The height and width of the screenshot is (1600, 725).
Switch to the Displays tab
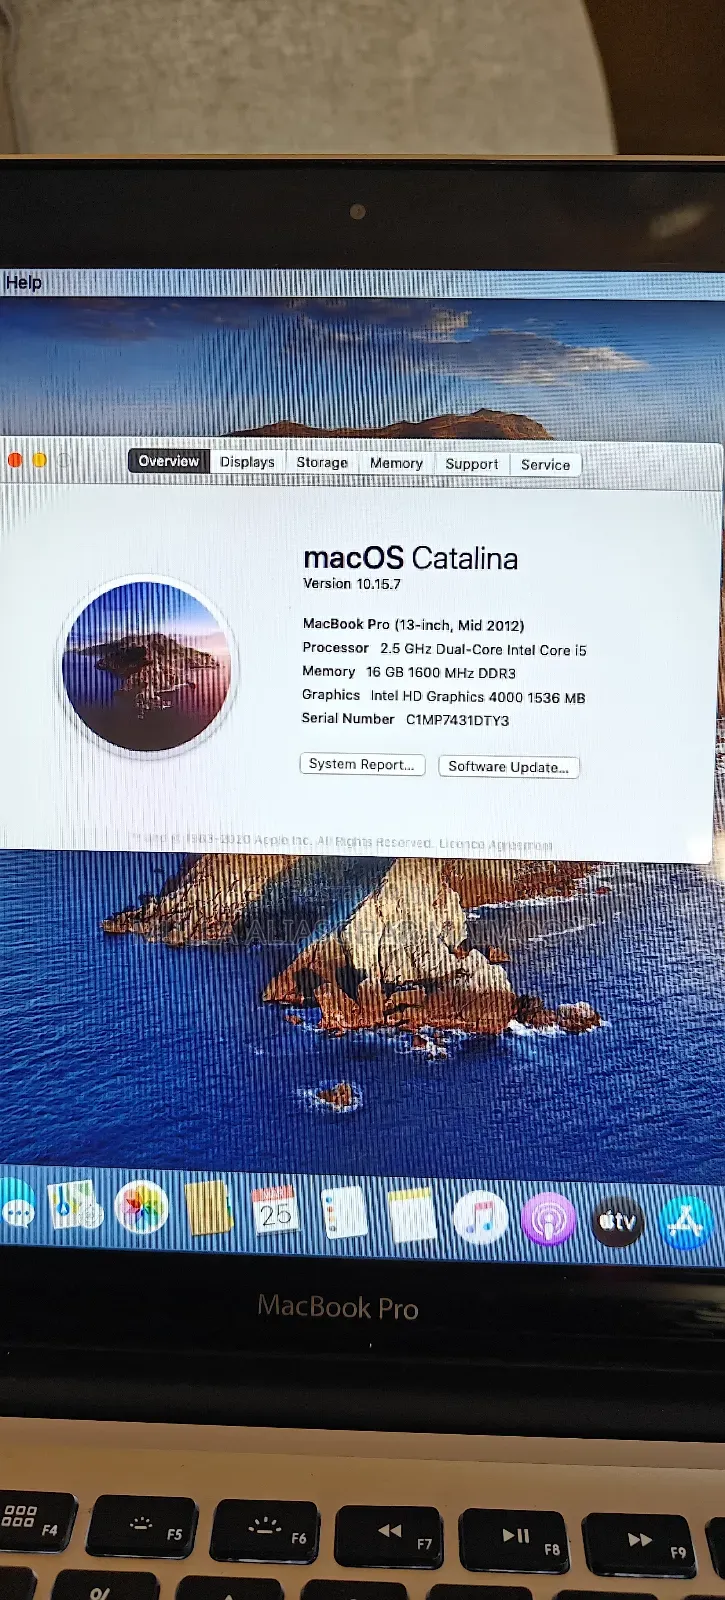point(247,462)
